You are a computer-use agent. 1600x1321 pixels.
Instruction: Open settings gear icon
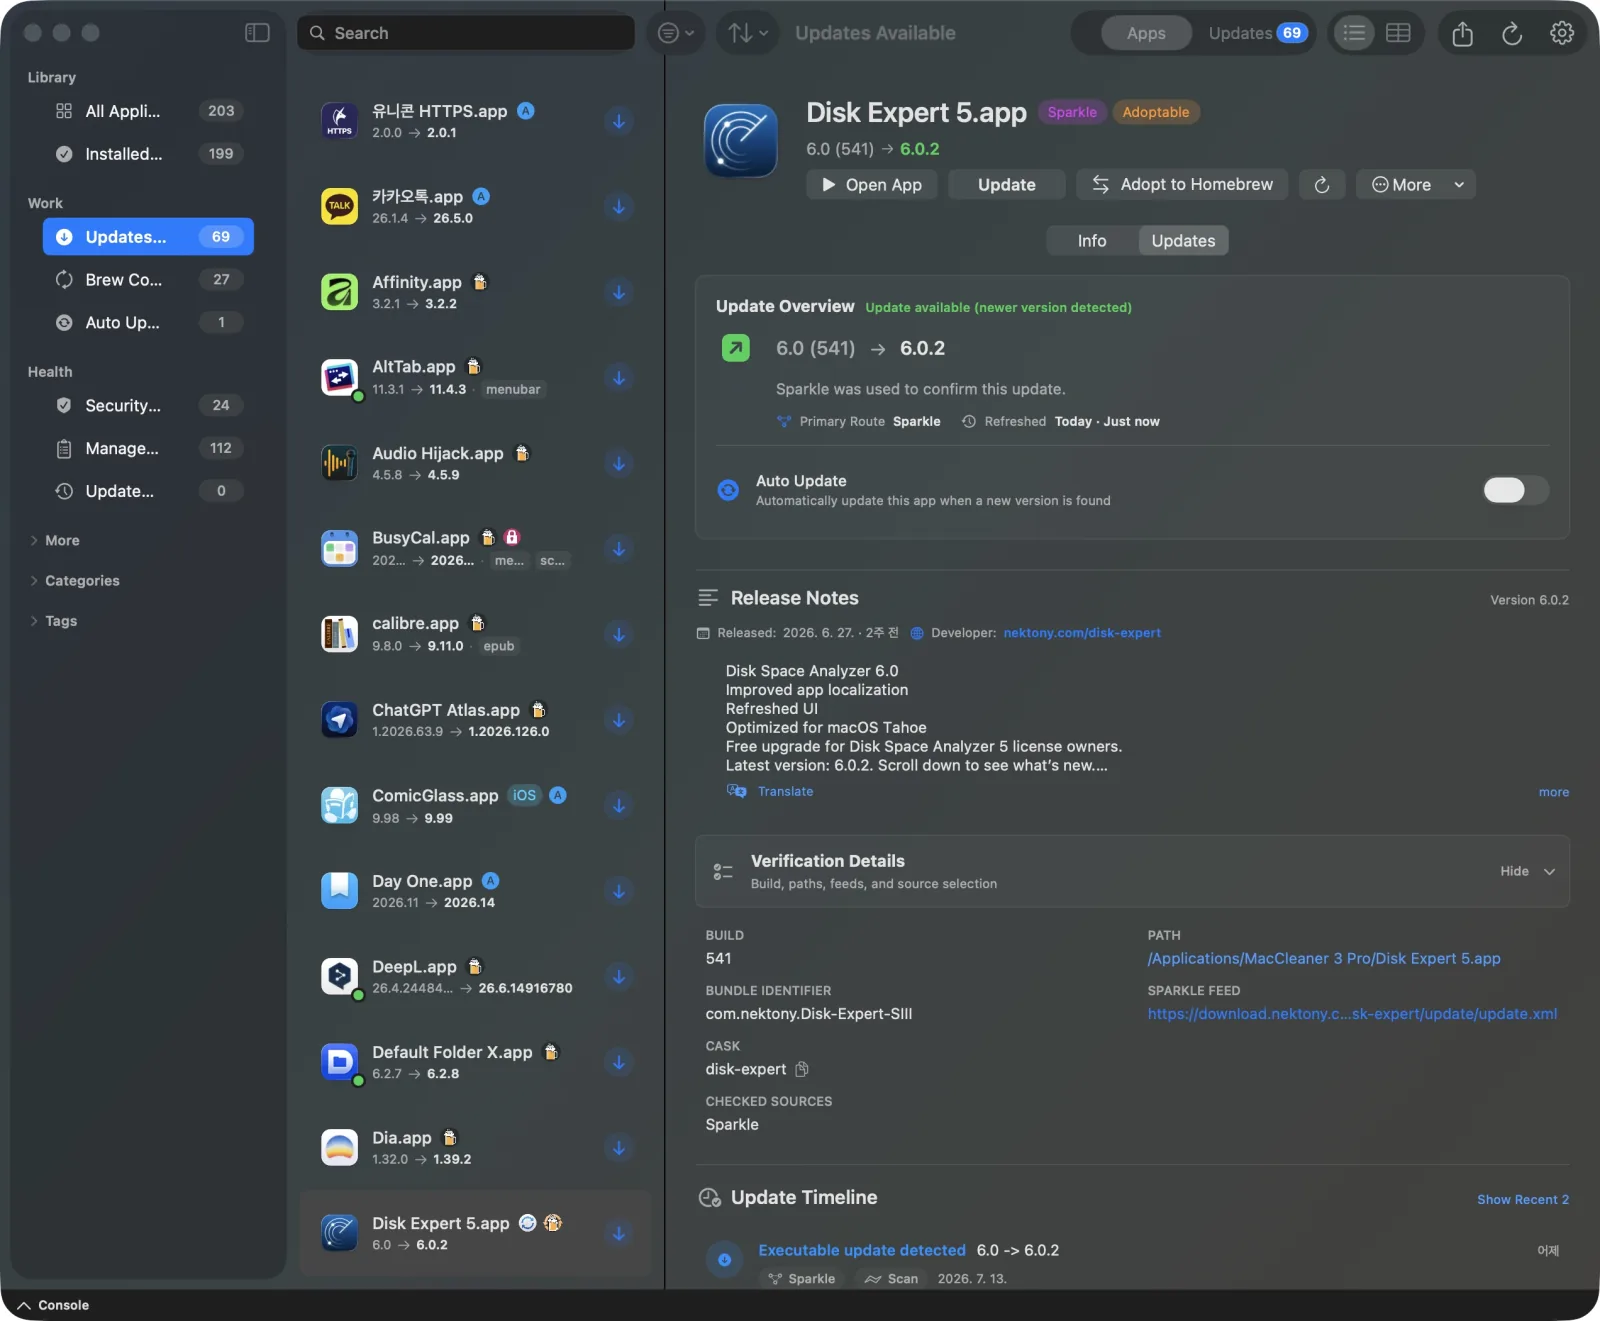point(1561,33)
